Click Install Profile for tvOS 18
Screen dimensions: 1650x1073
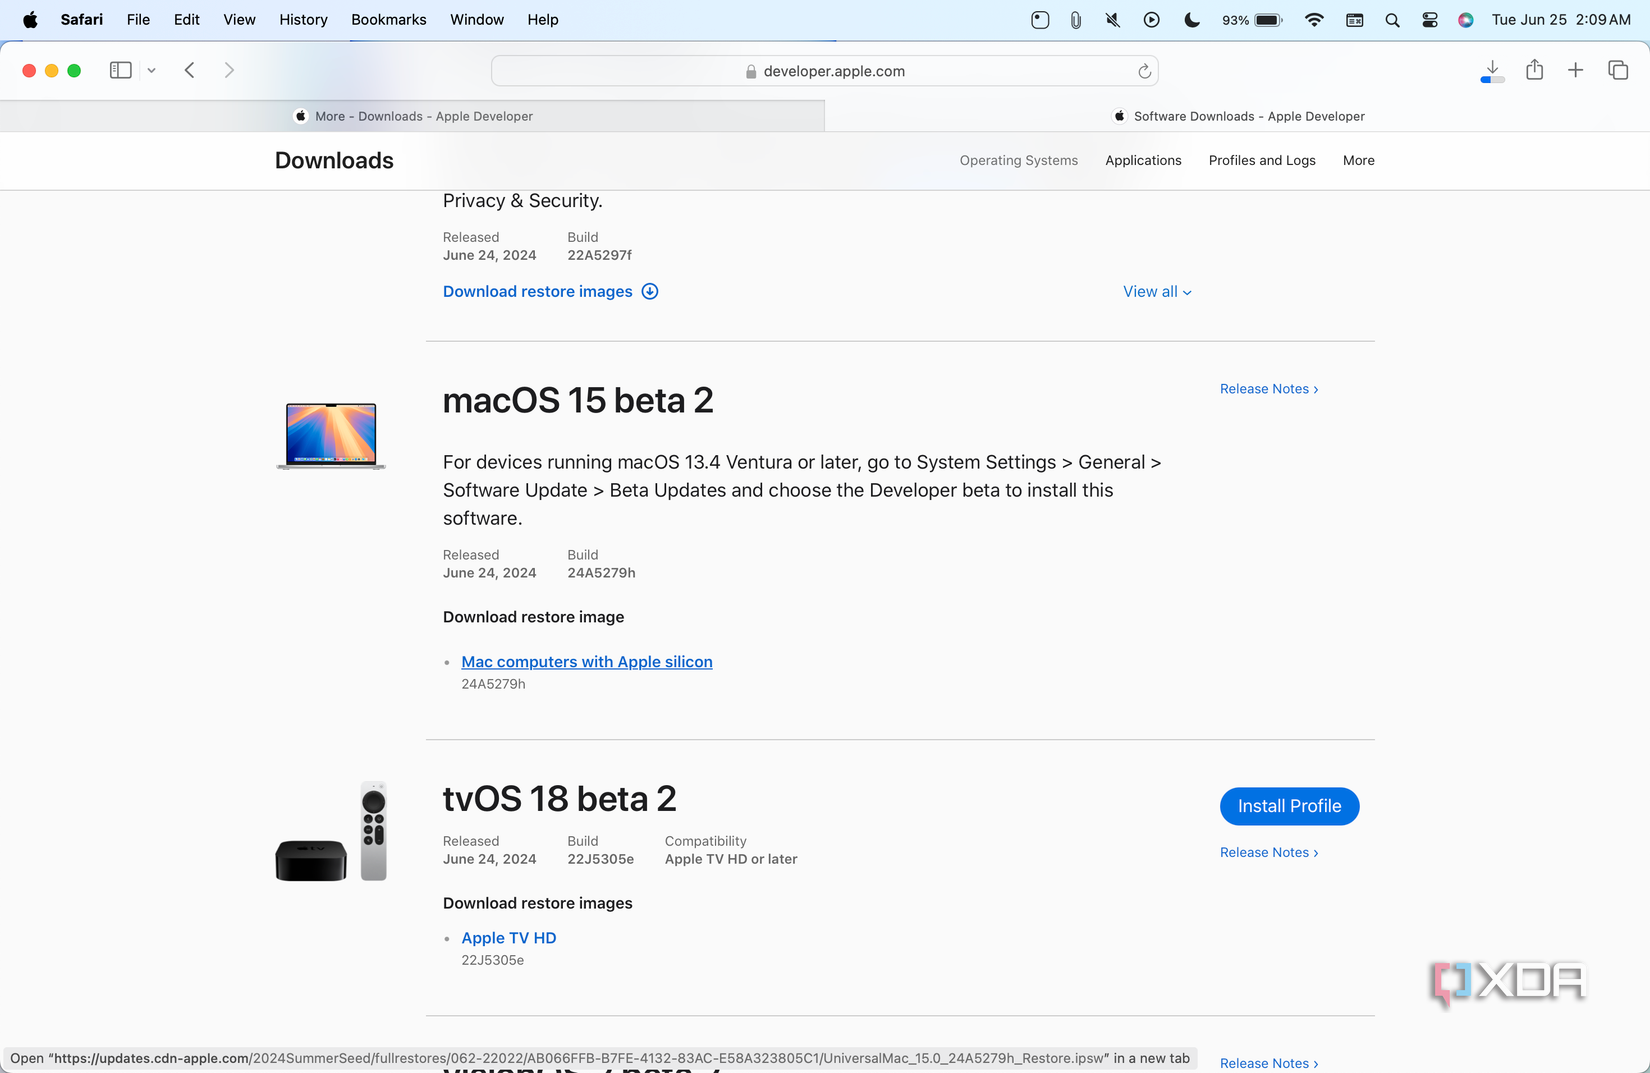(x=1289, y=806)
